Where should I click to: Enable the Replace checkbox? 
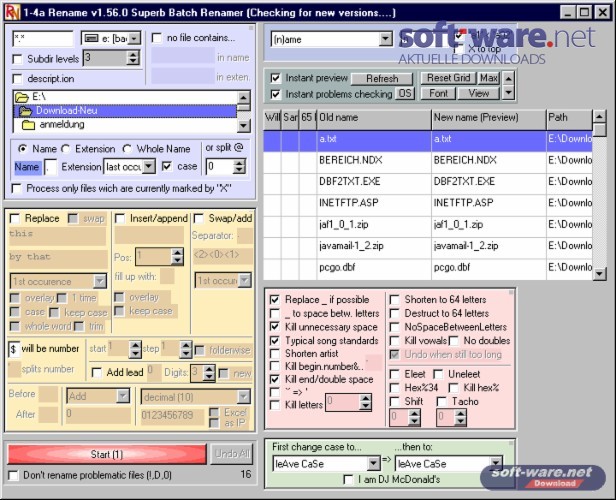coord(15,218)
